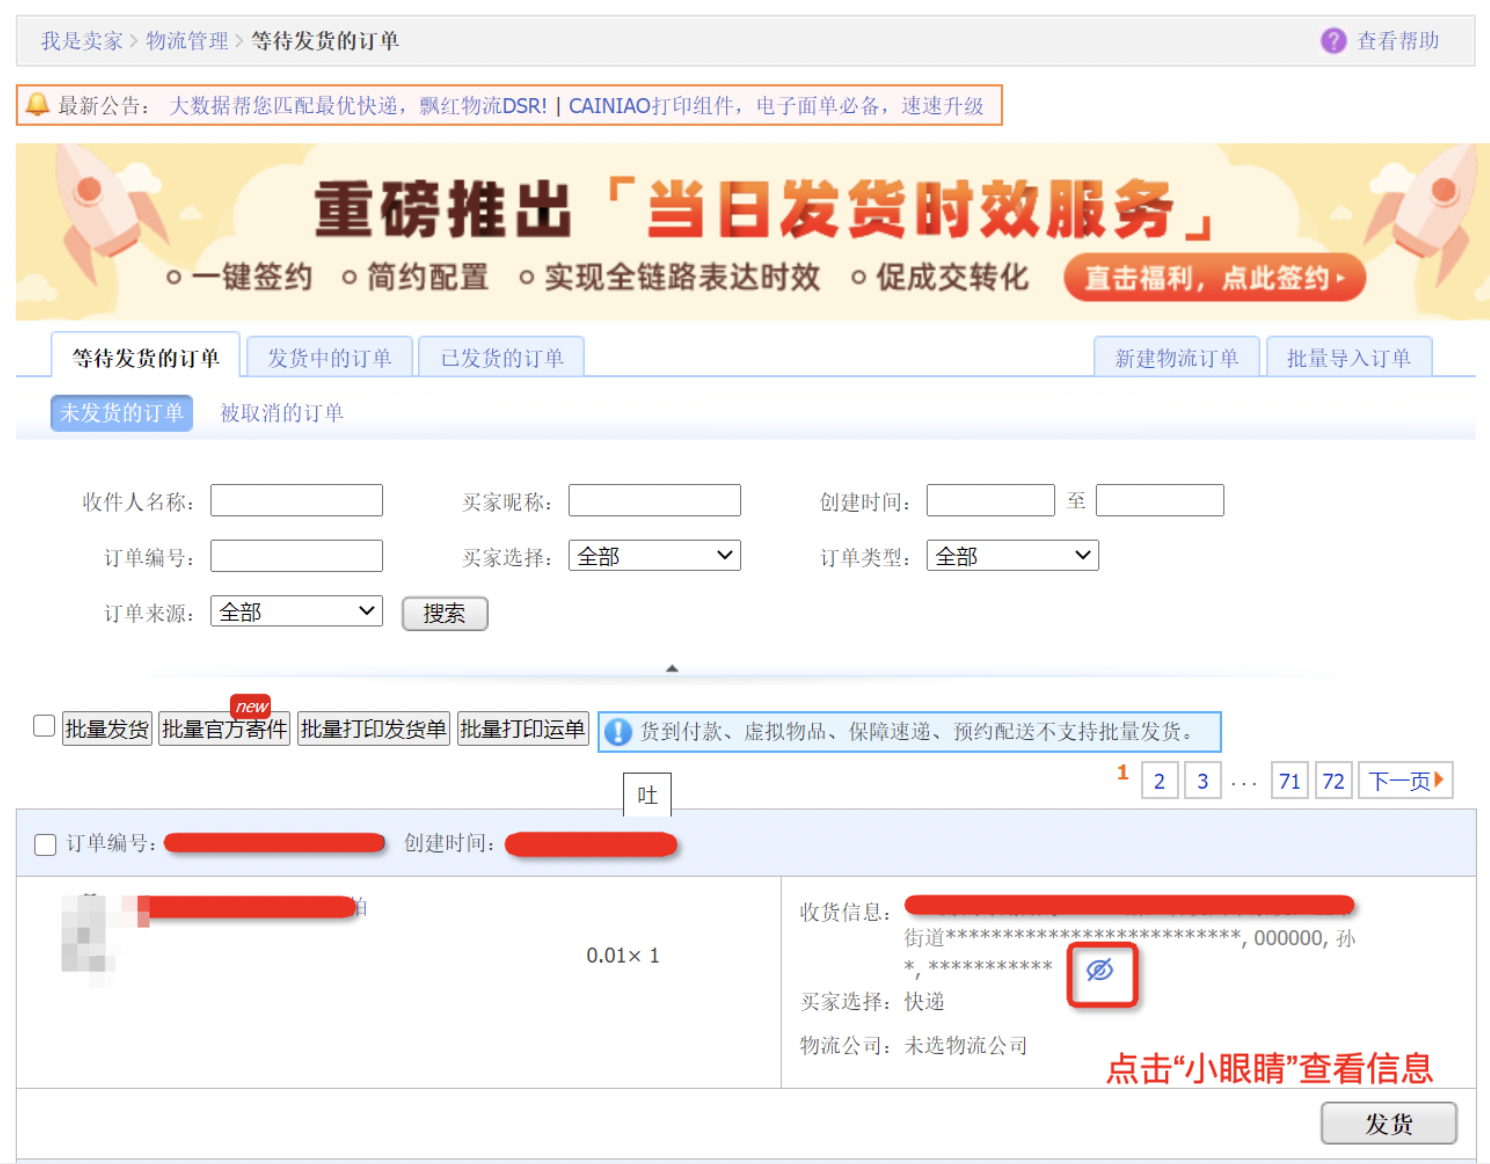The image size is (1490, 1164).
Task: Expand the 订单来源 dropdown
Action: (296, 612)
